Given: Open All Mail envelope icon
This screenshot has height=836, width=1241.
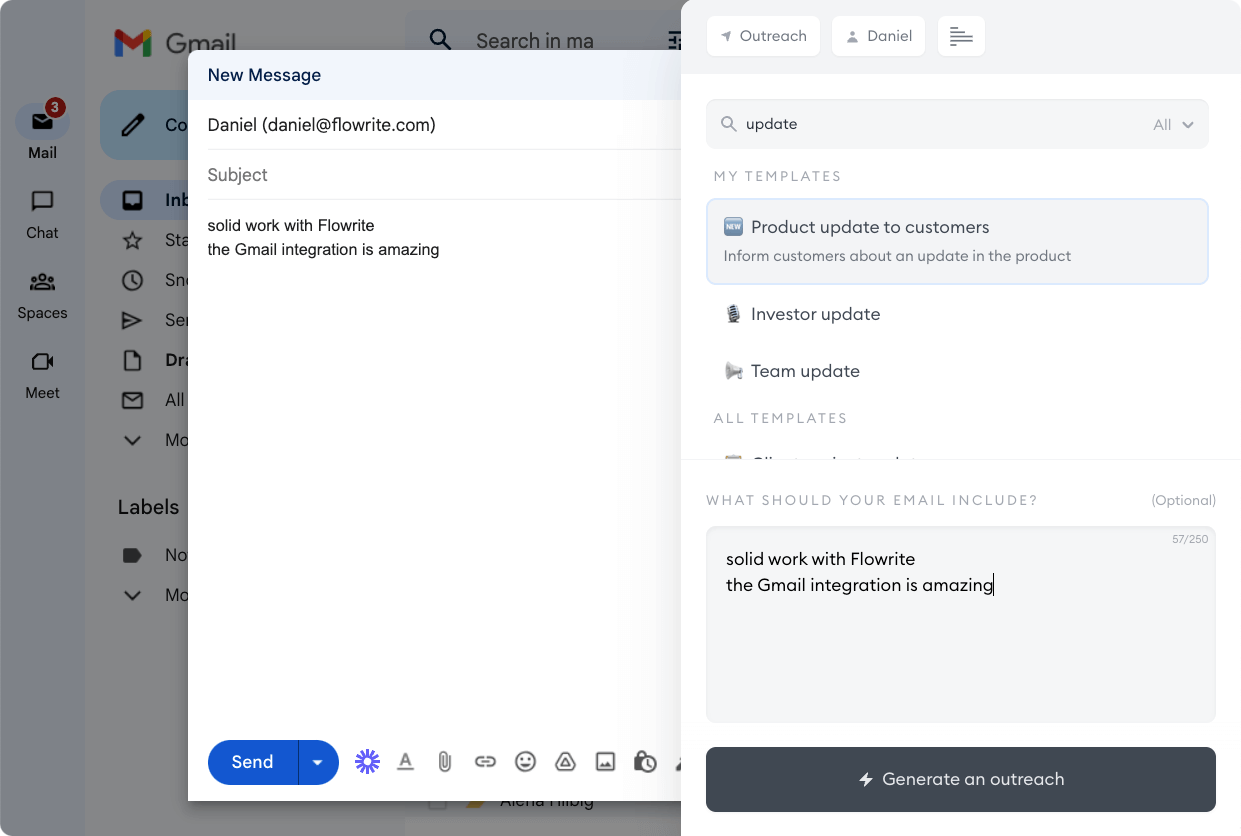Looking at the screenshot, I should [x=132, y=400].
